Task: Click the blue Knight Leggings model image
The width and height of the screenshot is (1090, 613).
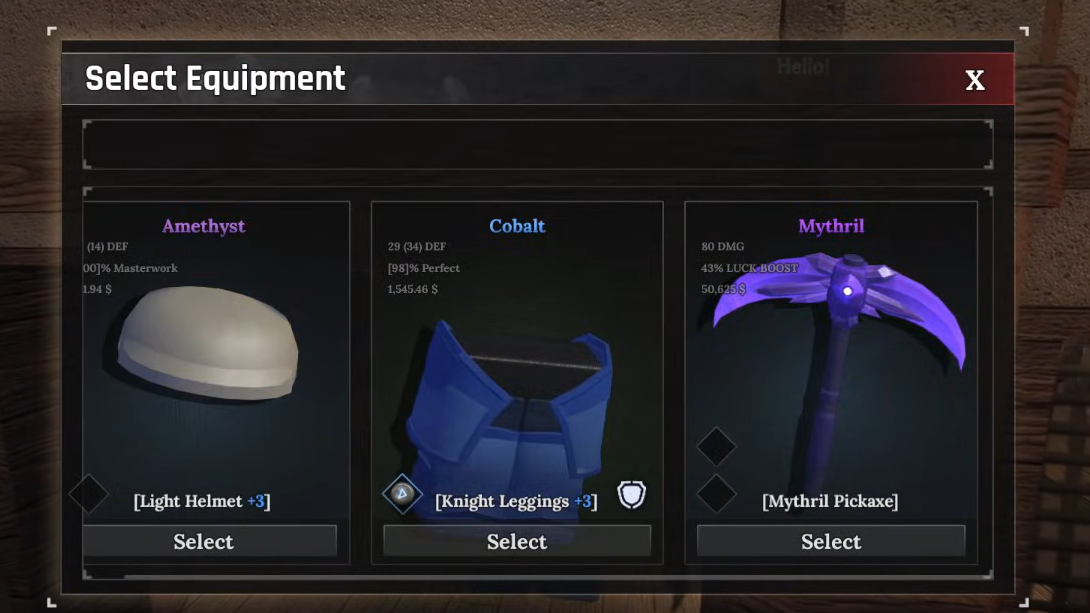Action: 510,409
